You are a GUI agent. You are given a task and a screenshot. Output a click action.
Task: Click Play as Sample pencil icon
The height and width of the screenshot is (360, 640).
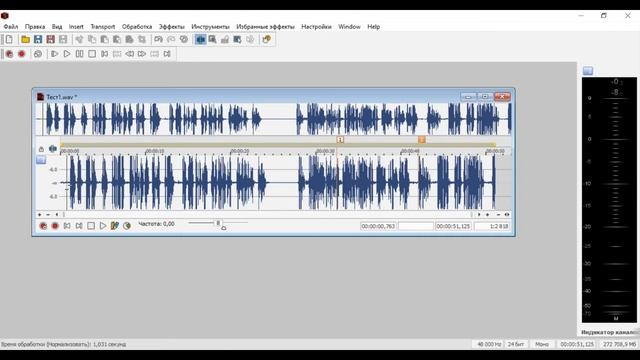pos(115,226)
